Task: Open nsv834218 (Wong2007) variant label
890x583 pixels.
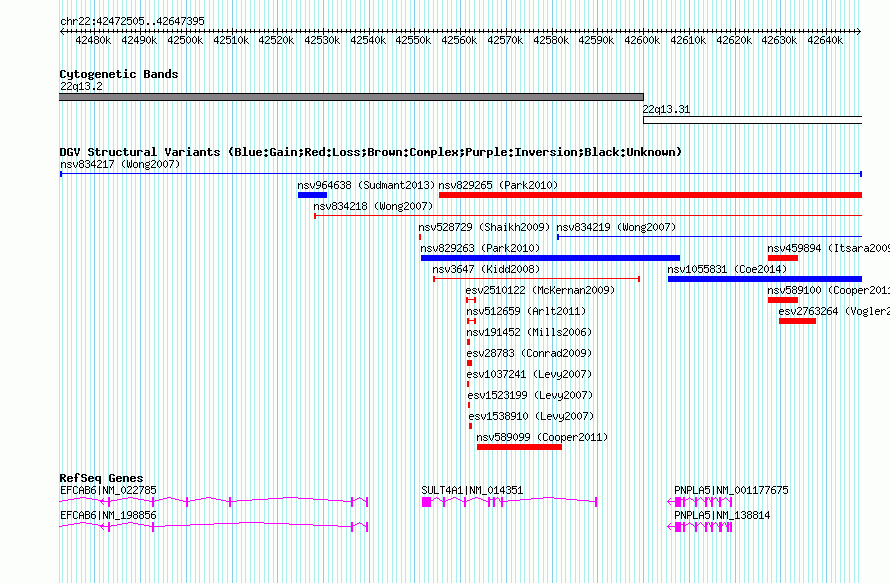Action: 373,206
